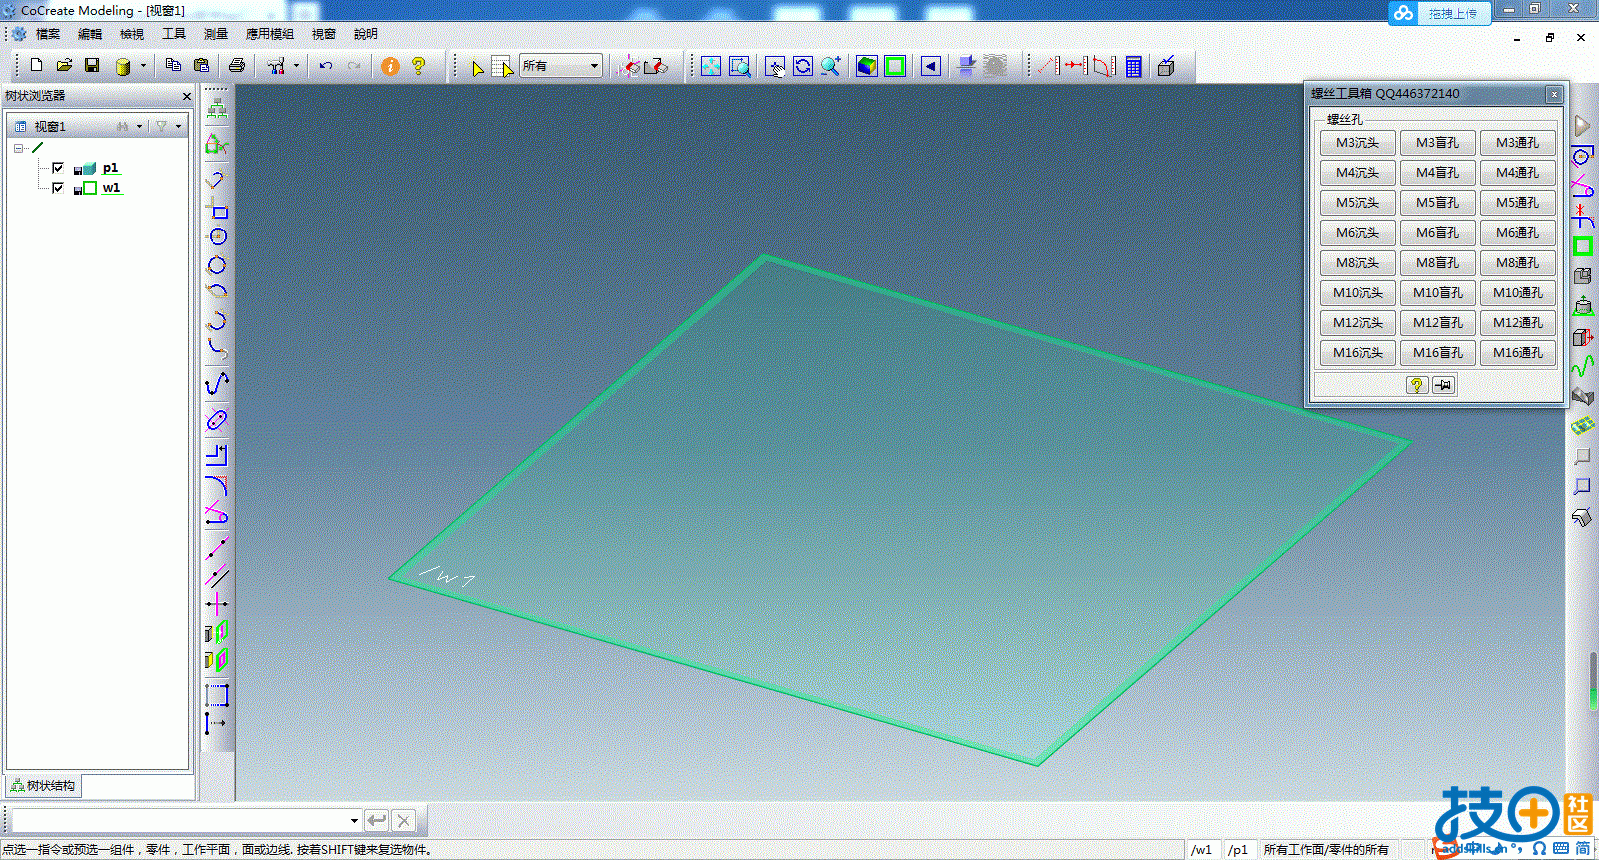This screenshot has width=1599, height=860.
Task: Click the M16通孔 button
Action: pos(1517,353)
